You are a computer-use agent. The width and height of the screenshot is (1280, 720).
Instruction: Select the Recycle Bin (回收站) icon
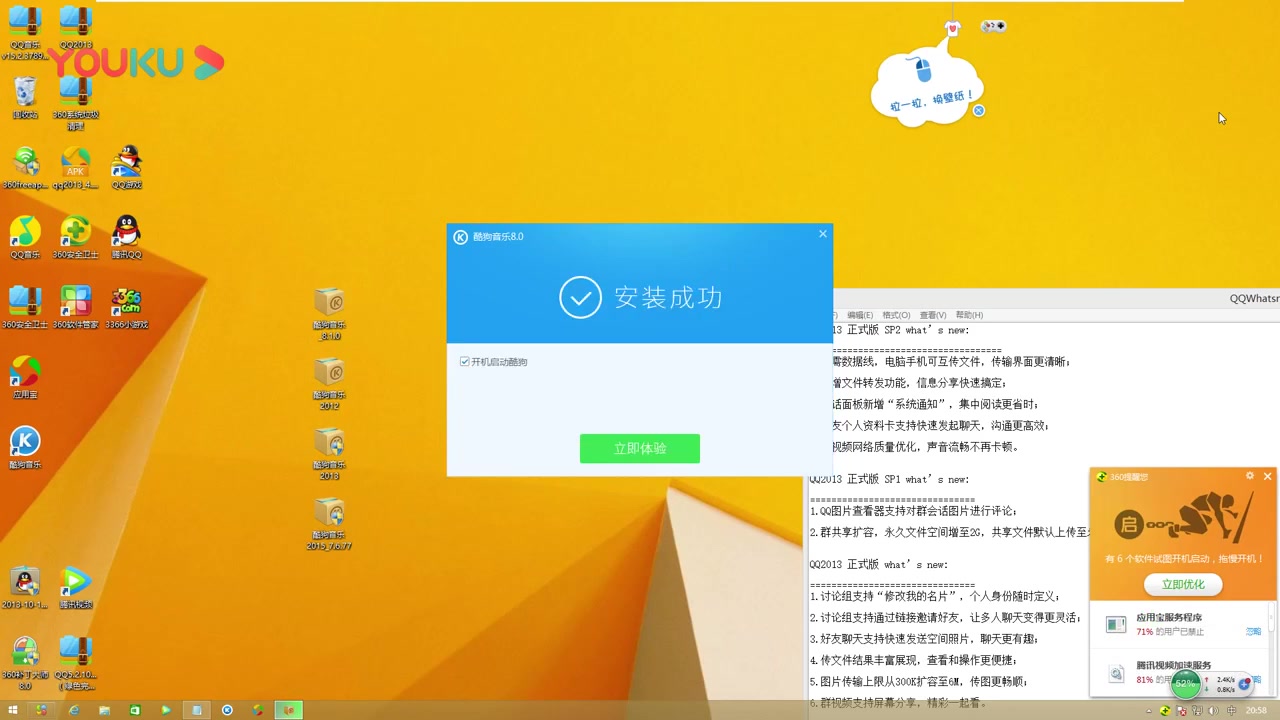pos(25,97)
